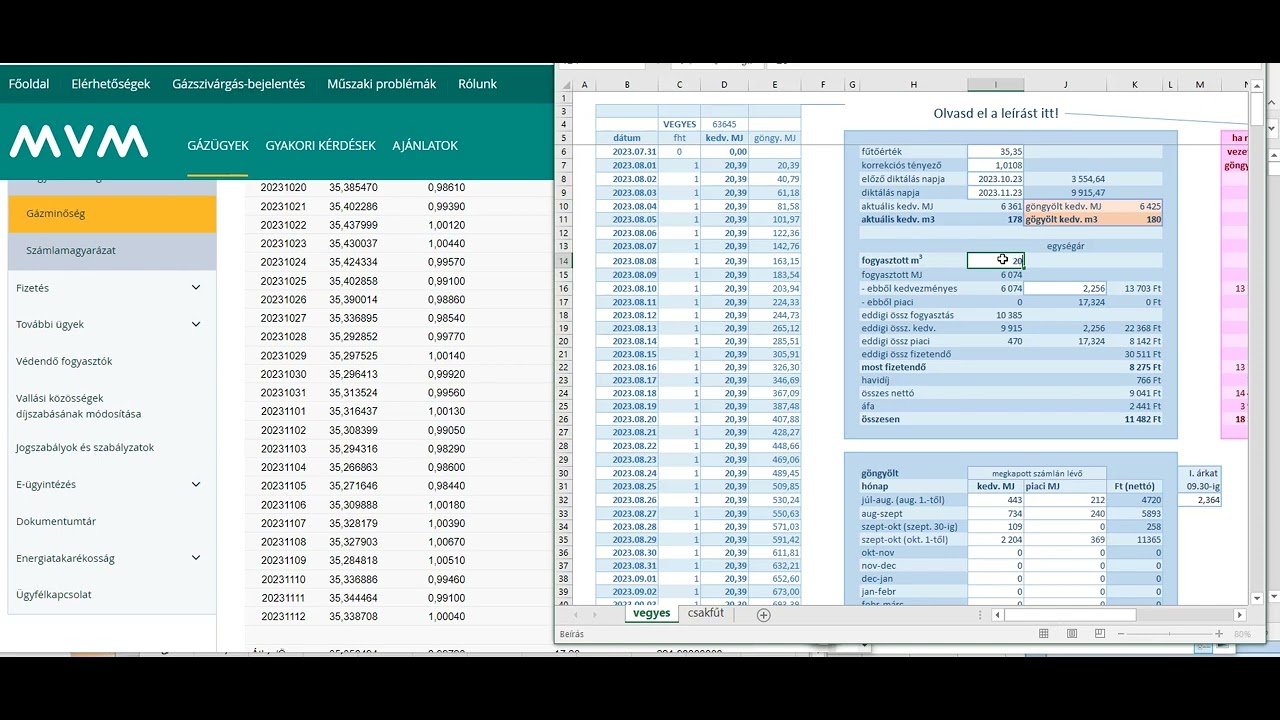1280x720 pixels.
Task: Switch Excel to Normal view icon
Action: (x=1044, y=634)
